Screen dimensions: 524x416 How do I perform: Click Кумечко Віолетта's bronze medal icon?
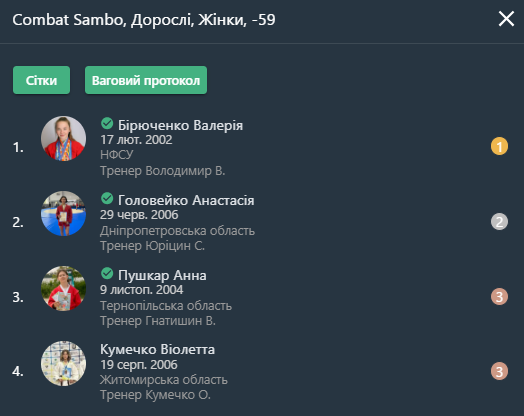(x=499, y=371)
